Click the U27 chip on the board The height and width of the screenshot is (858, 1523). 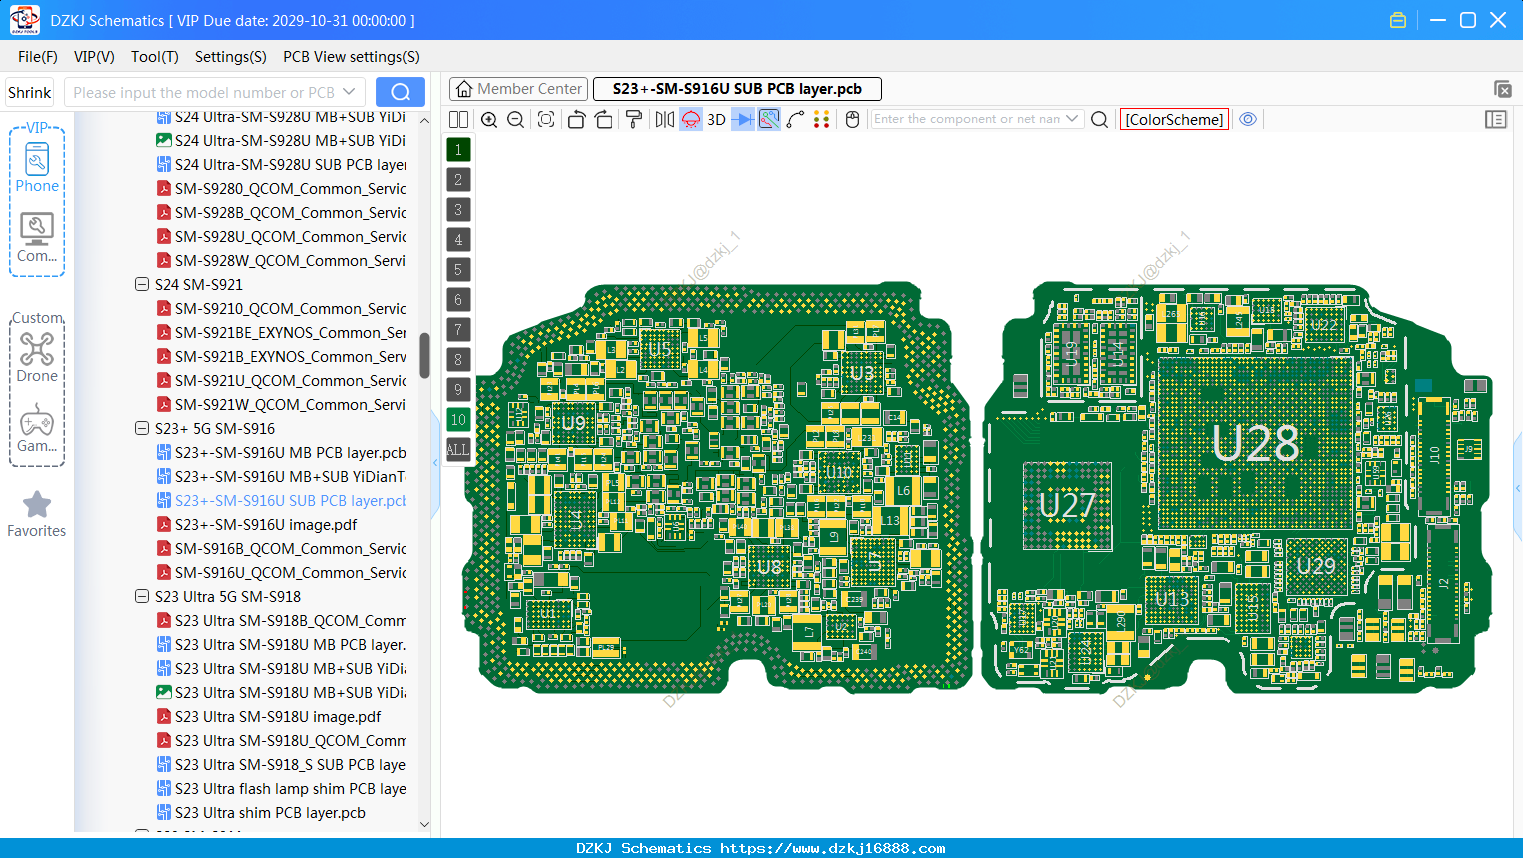1067,506
